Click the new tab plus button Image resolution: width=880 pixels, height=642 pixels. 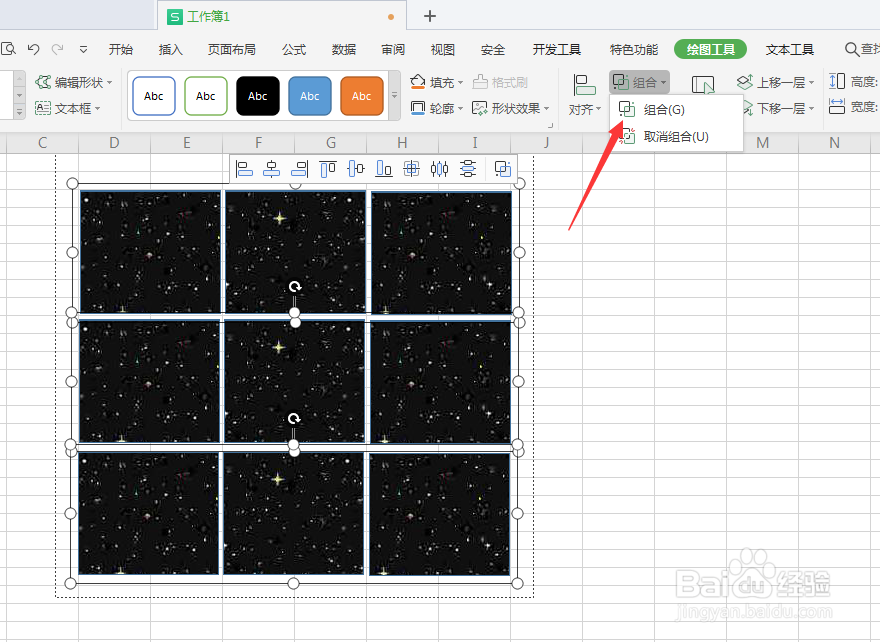429,16
